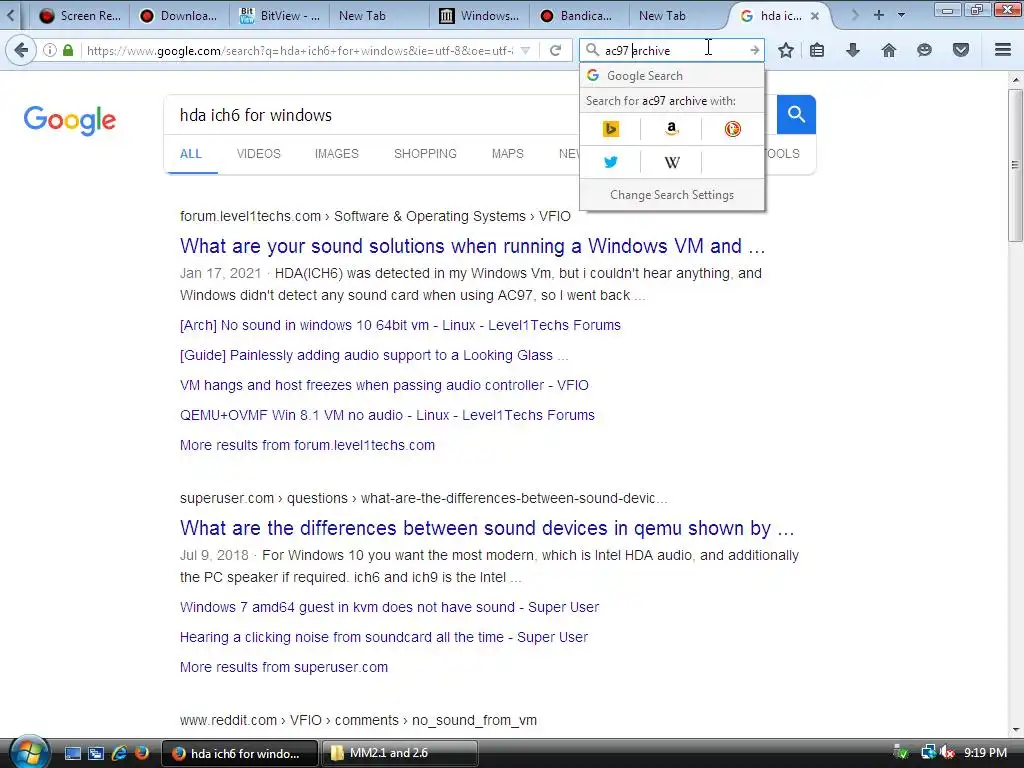Click the Firefox quick launch icon
The image size is (1024, 768).
pos(141,753)
